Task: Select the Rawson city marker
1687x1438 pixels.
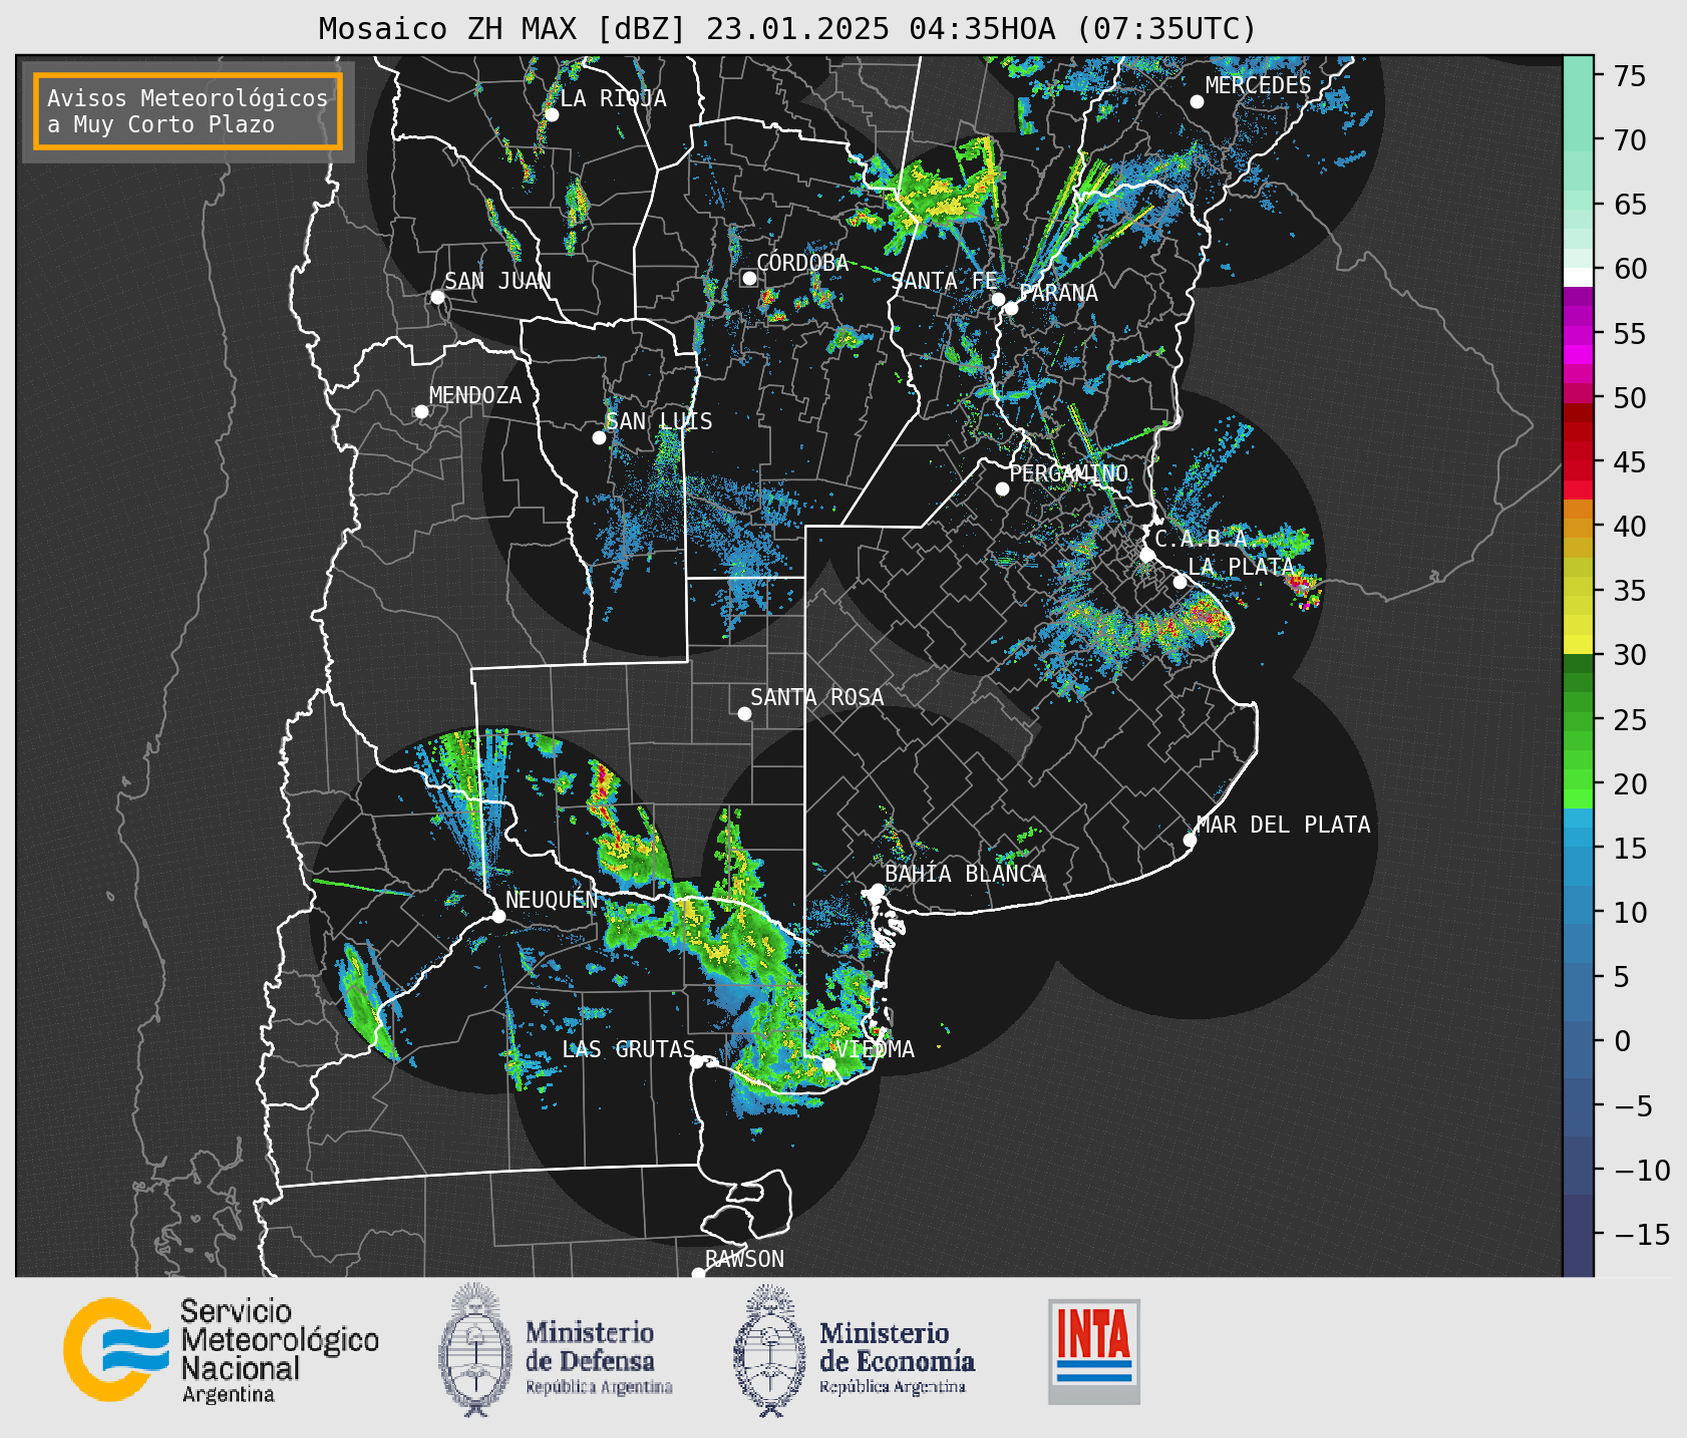Action: (x=698, y=1273)
